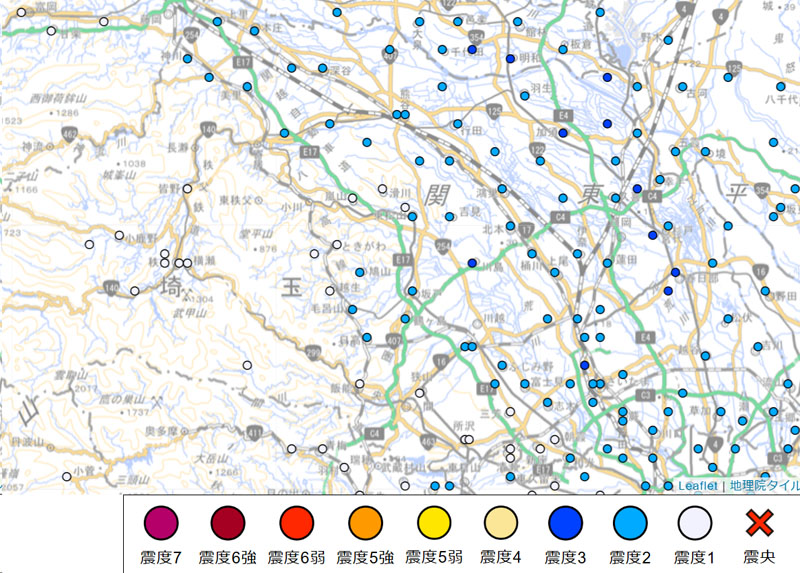Click the white marker at 小鹿野
The width and height of the screenshot is (800, 573).
coord(119,235)
